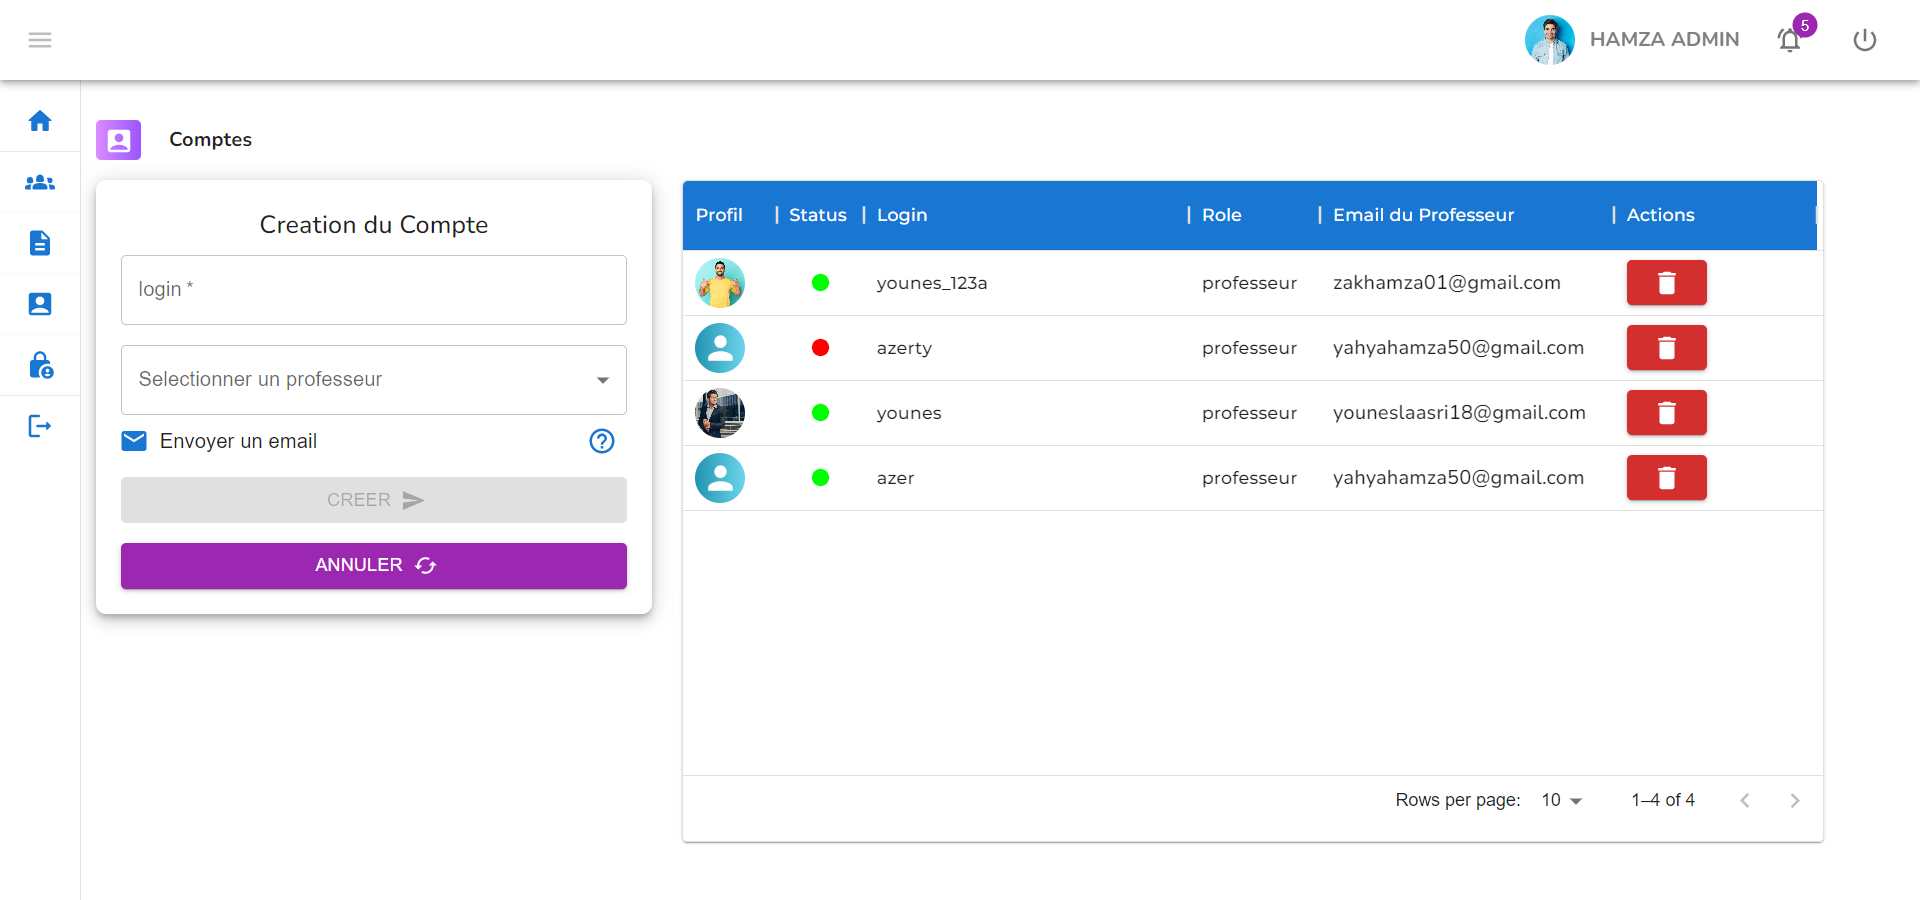Image resolution: width=1920 pixels, height=900 pixels.
Task: Open the Documents section in the sidebar
Action: [x=40, y=243]
